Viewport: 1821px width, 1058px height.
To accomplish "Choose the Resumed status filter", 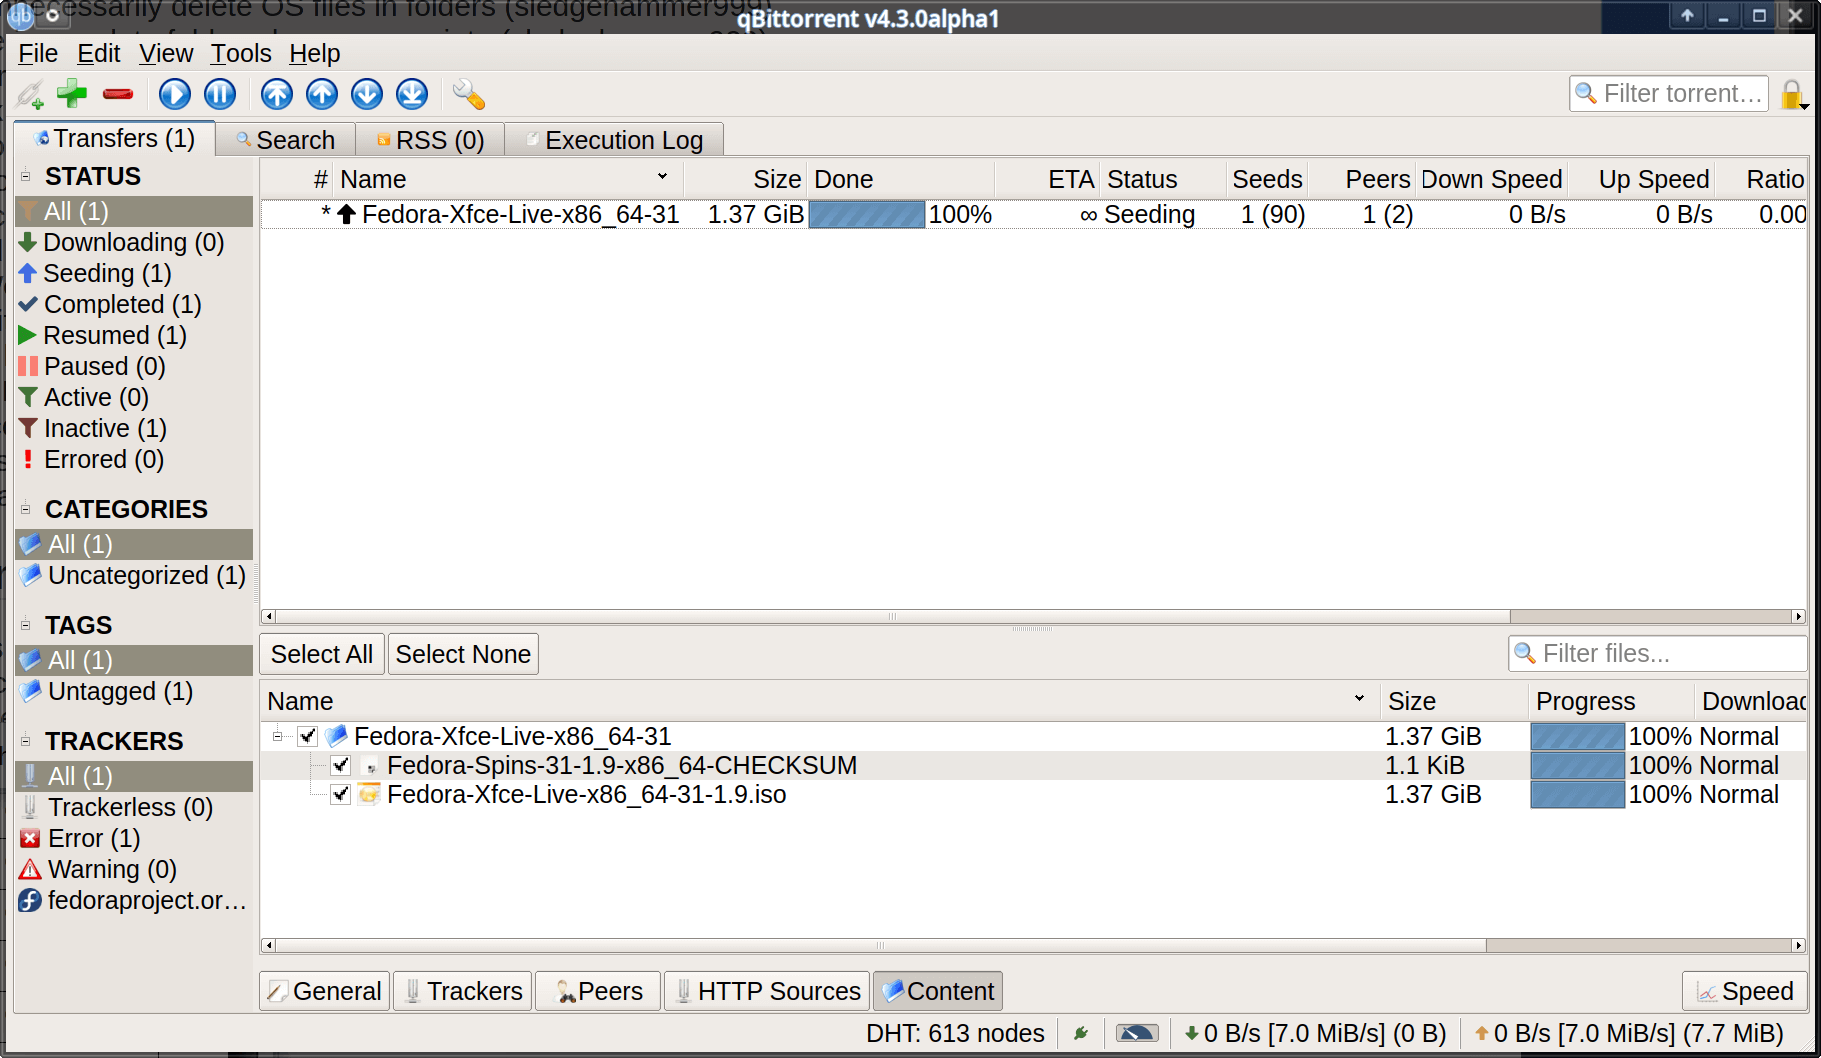I will (x=134, y=335).
